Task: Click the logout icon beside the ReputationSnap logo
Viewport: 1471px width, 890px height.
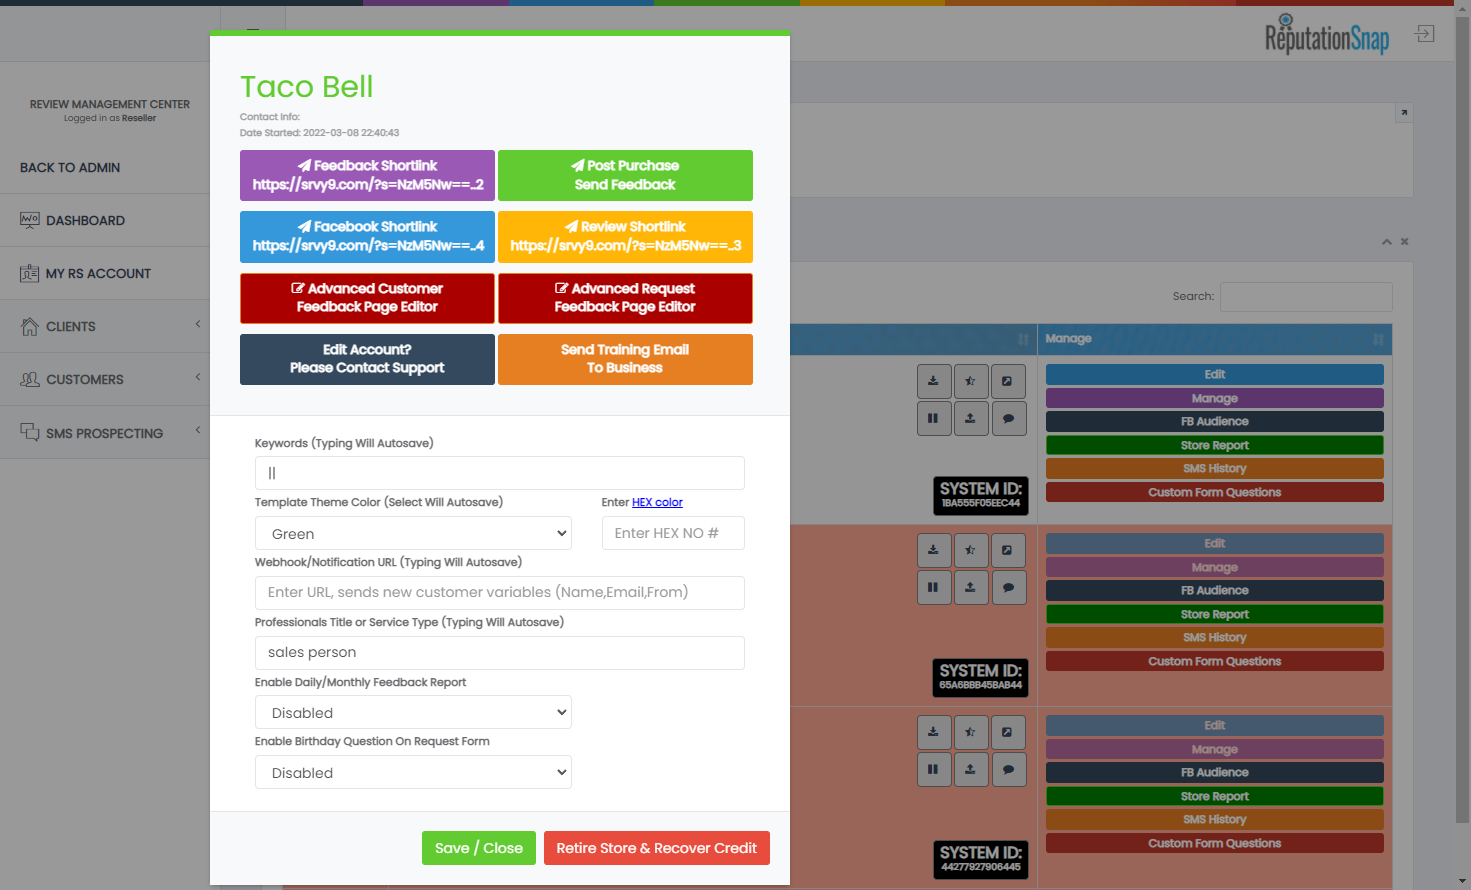Action: click(x=1424, y=34)
